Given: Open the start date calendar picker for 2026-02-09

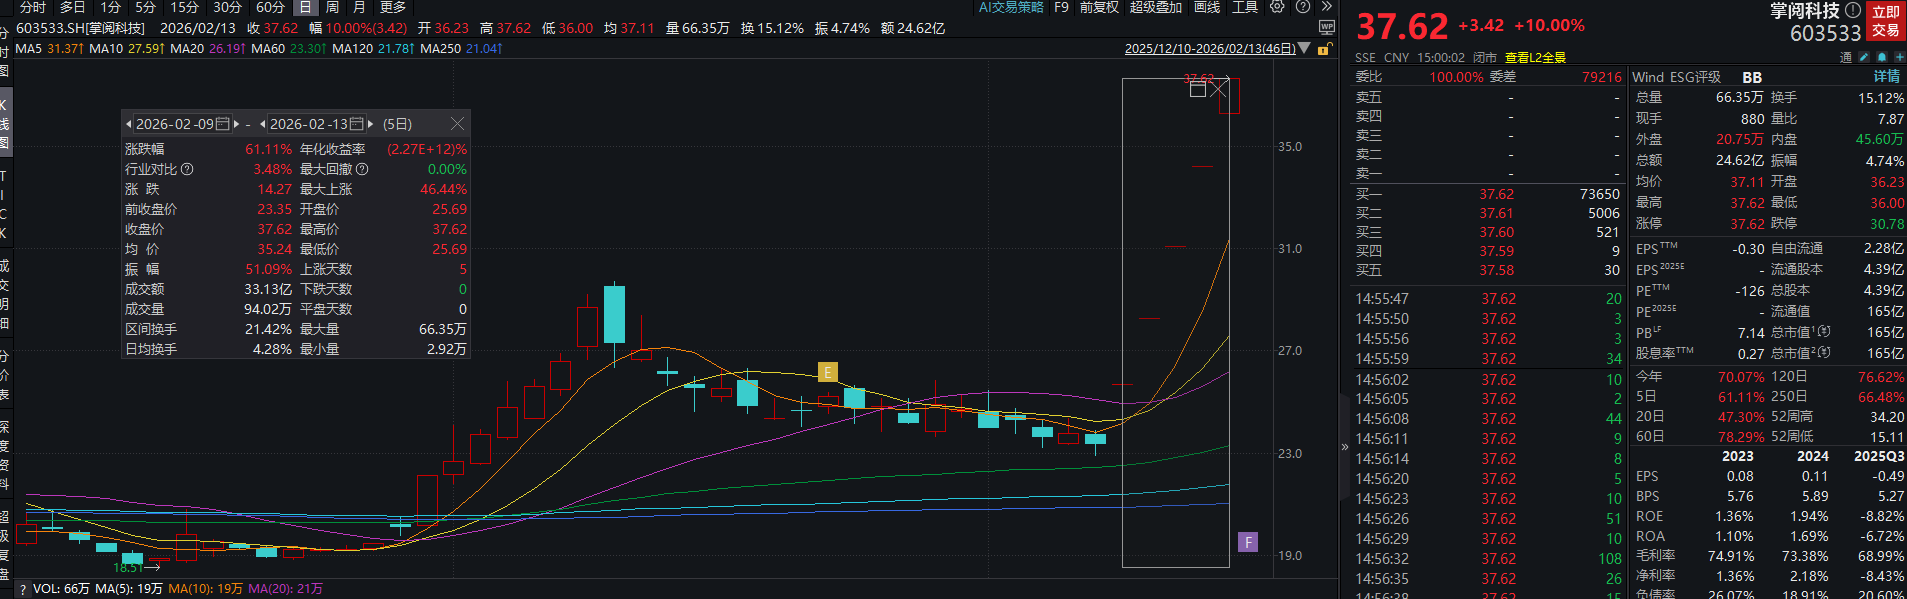Looking at the screenshot, I should click(222, 124).
